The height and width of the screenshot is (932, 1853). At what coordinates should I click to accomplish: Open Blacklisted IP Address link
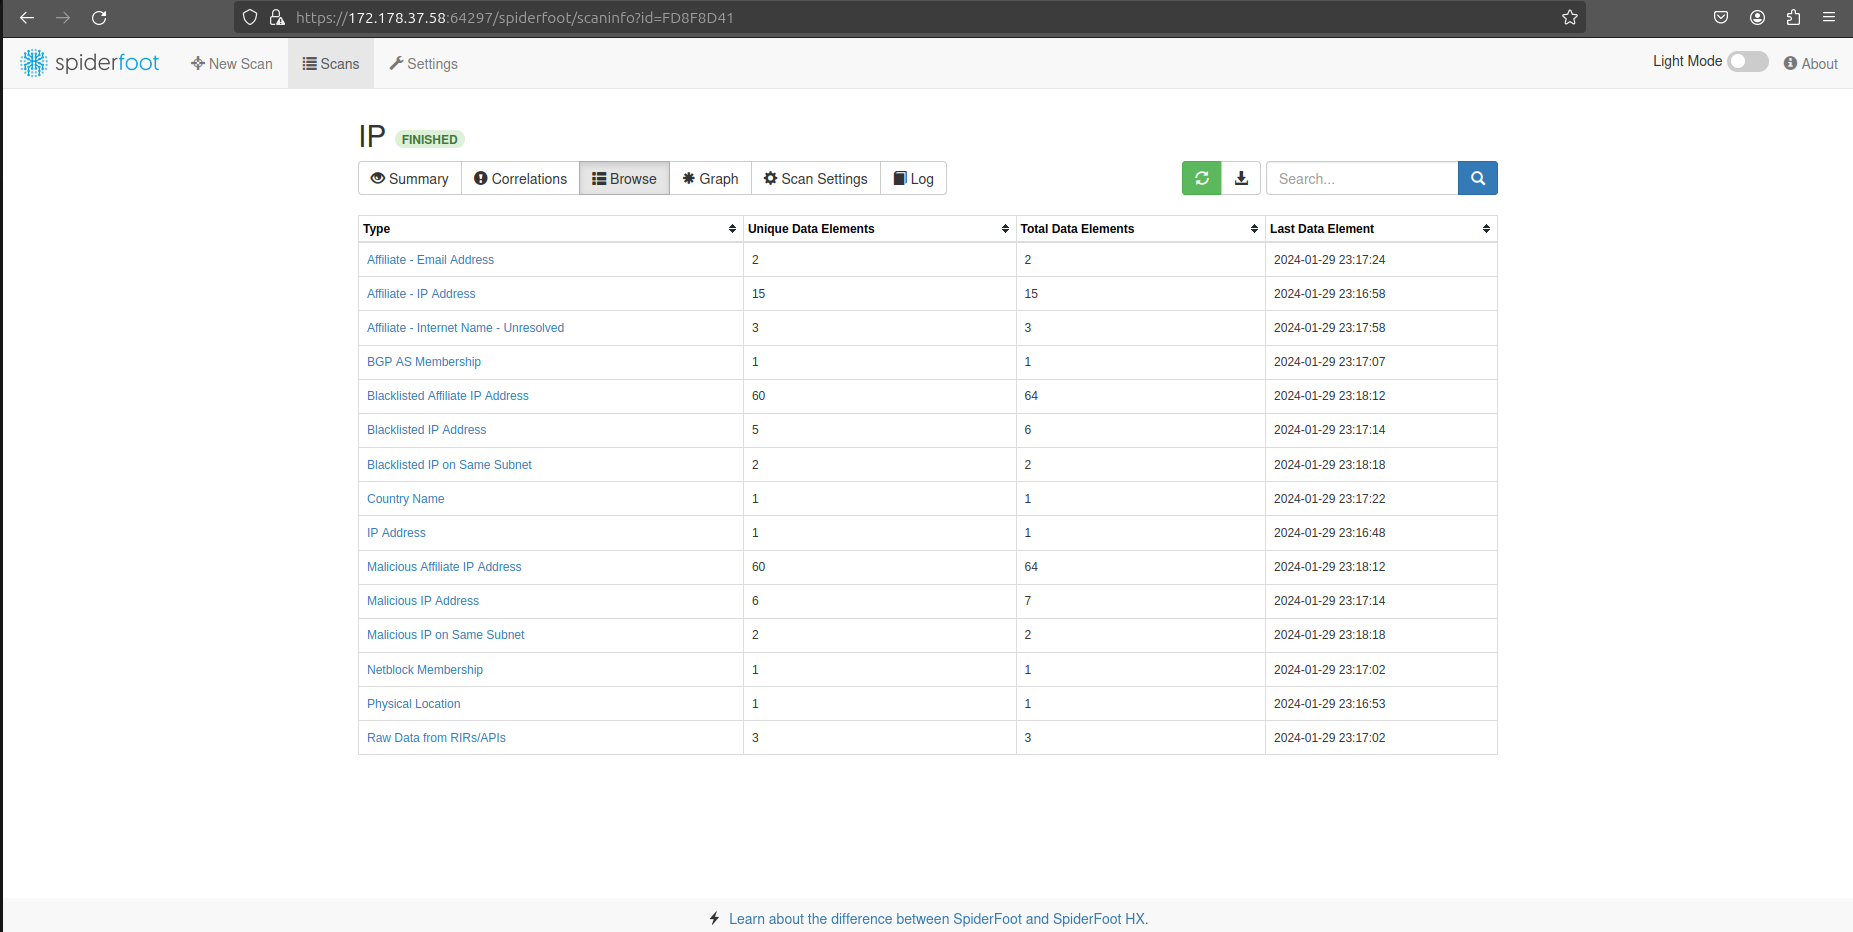point(426,430)
